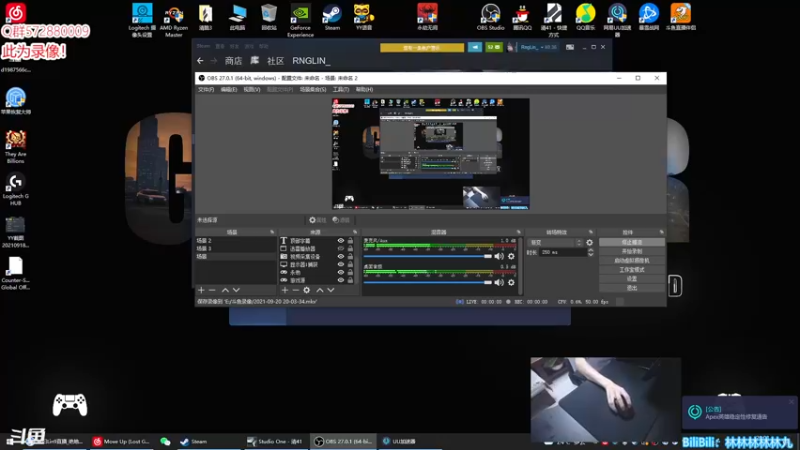800x450 pixels.
Task: Open source filters button in OBS toolbar
Action: click(x=341, y=220)
